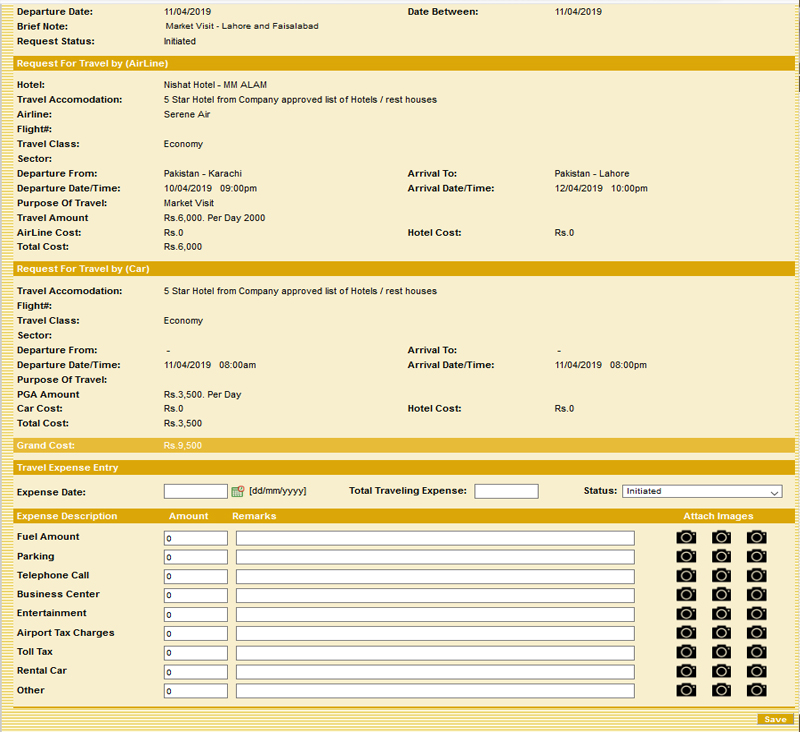Click the Fuel Amount value box
Screen dimensions: 800x732
click(x=195, y=538)
